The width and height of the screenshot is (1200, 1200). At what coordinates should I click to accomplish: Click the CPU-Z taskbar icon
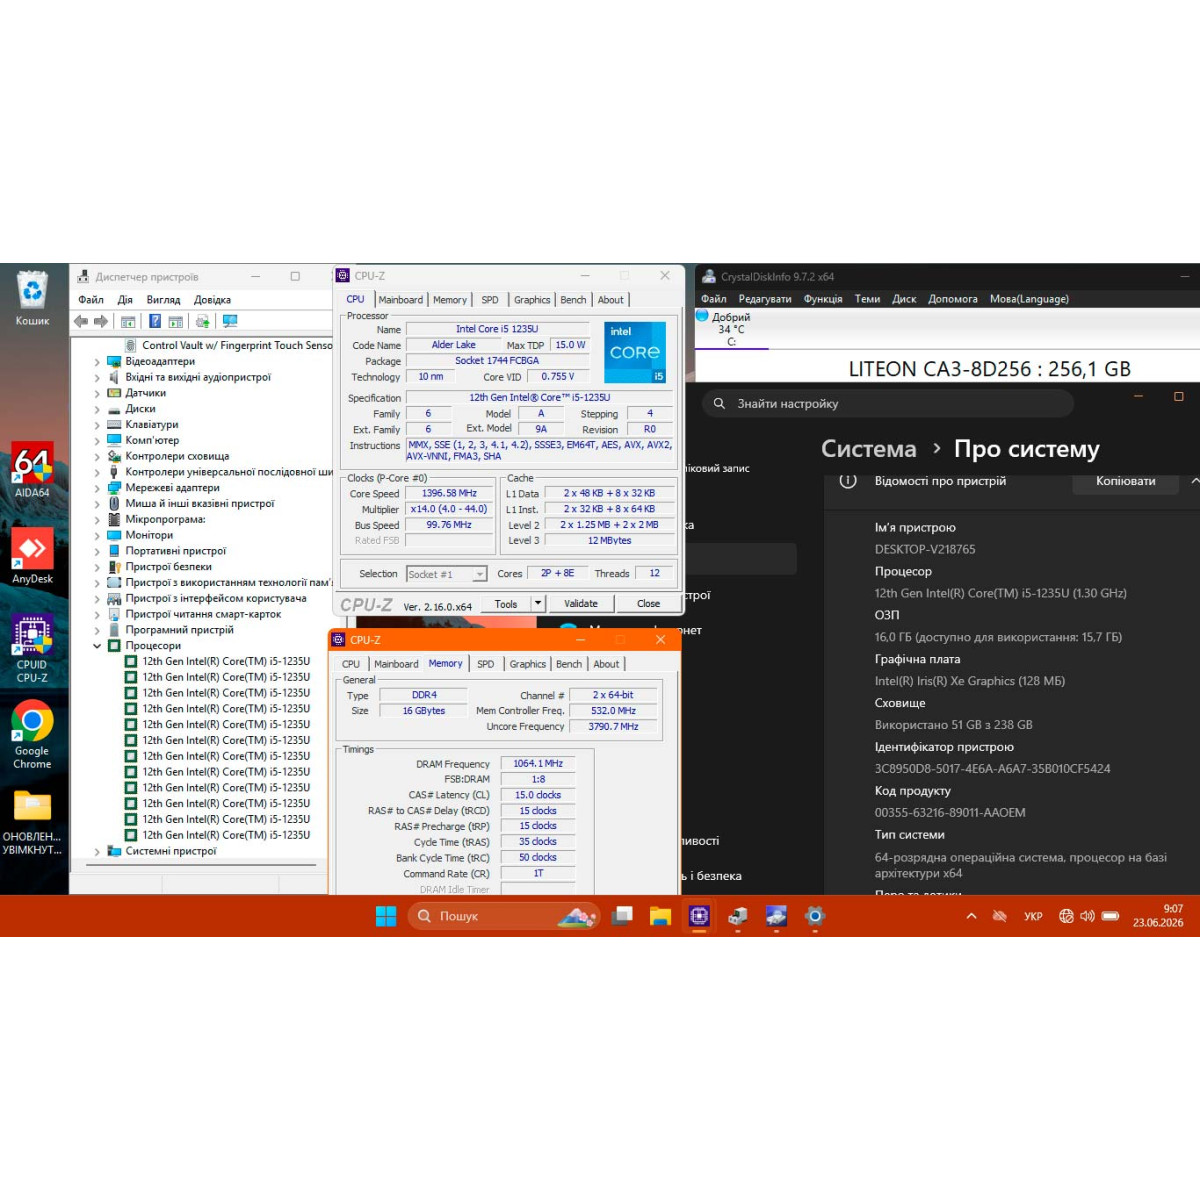(699, 915)
